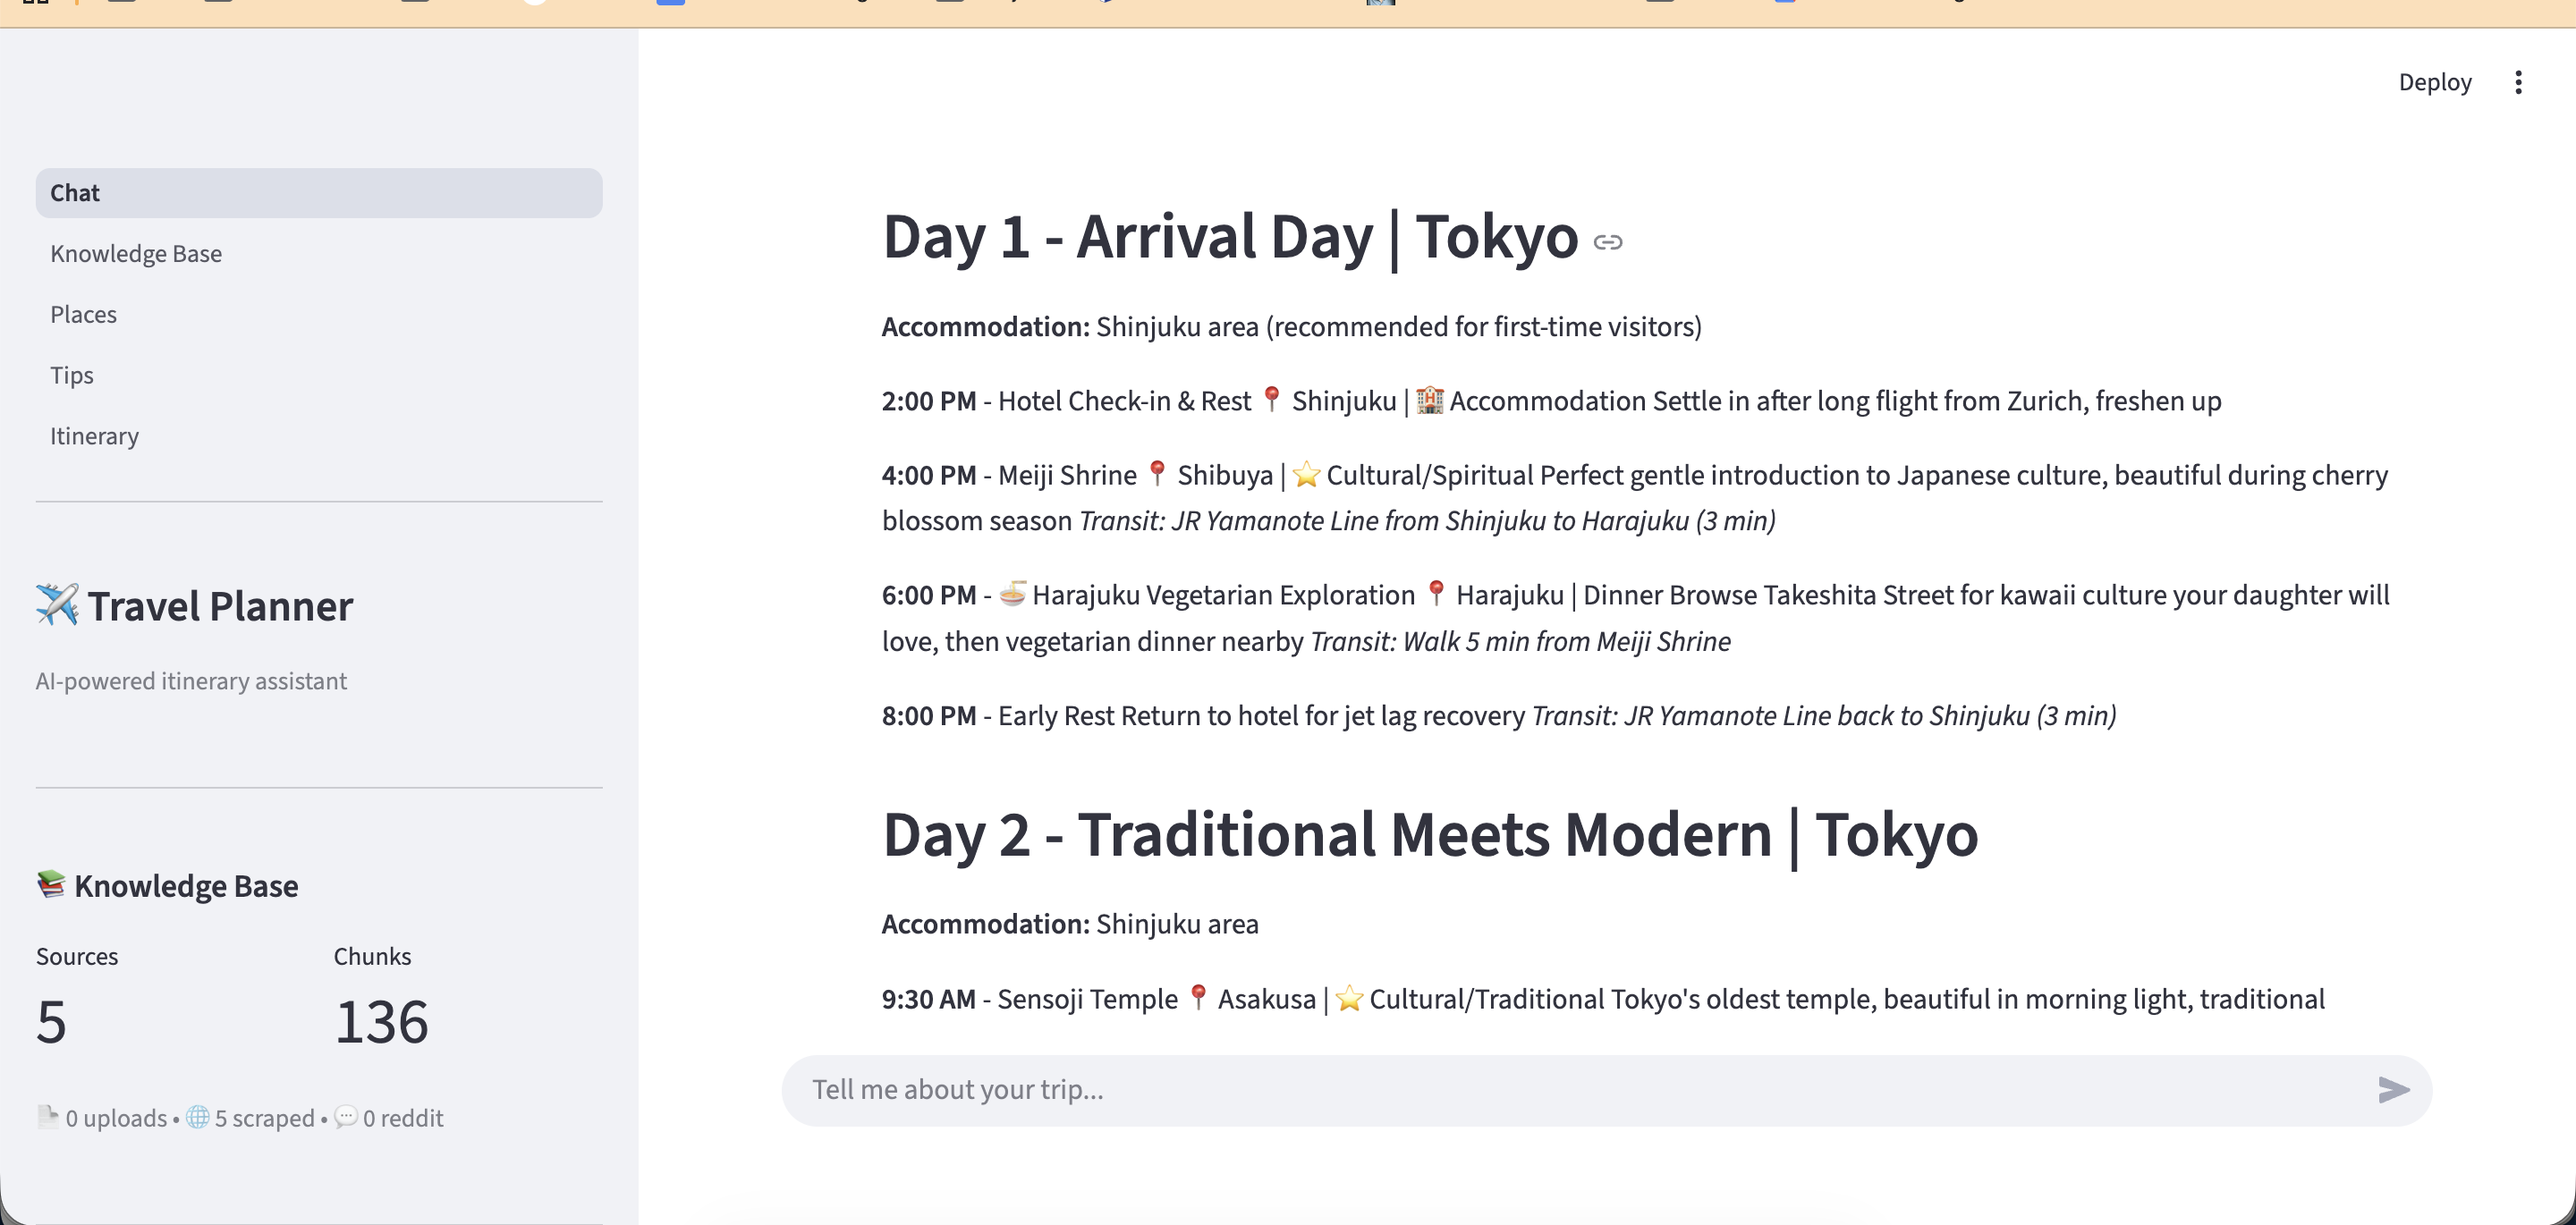Select Knowledge Base in the sidebar

tap(136, 253)
